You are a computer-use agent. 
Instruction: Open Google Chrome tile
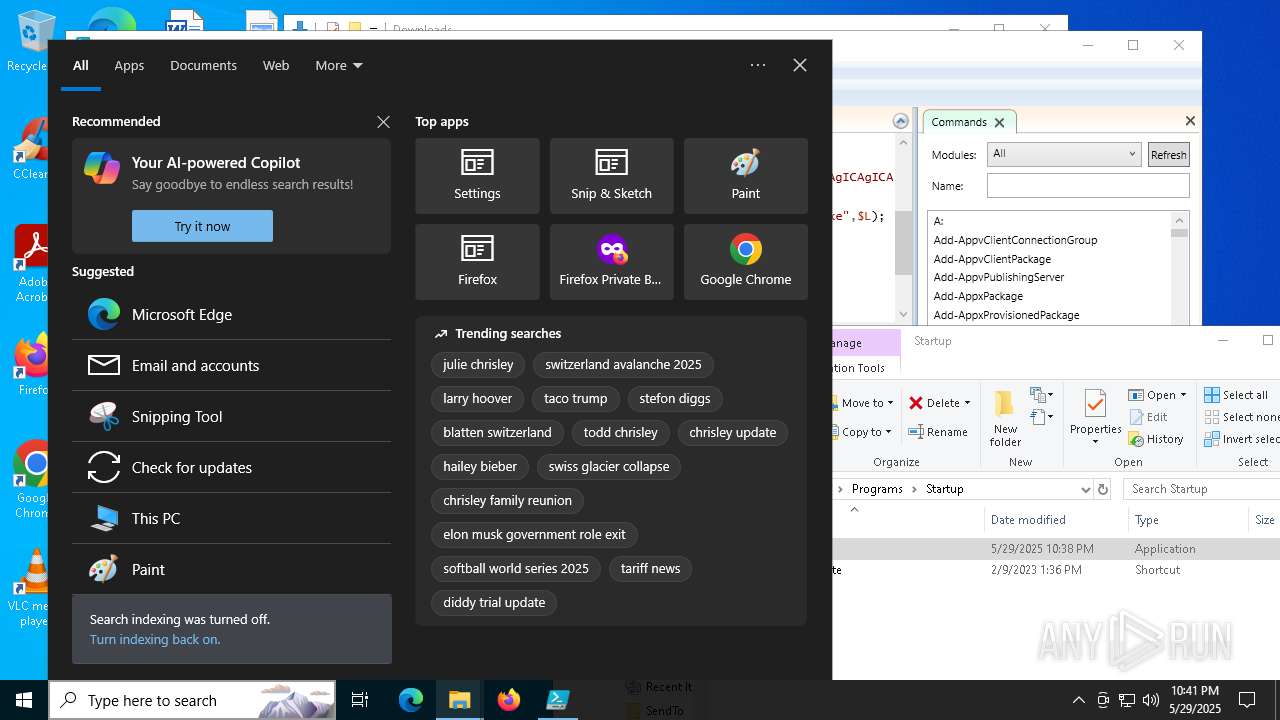click(x=745, y=262)
